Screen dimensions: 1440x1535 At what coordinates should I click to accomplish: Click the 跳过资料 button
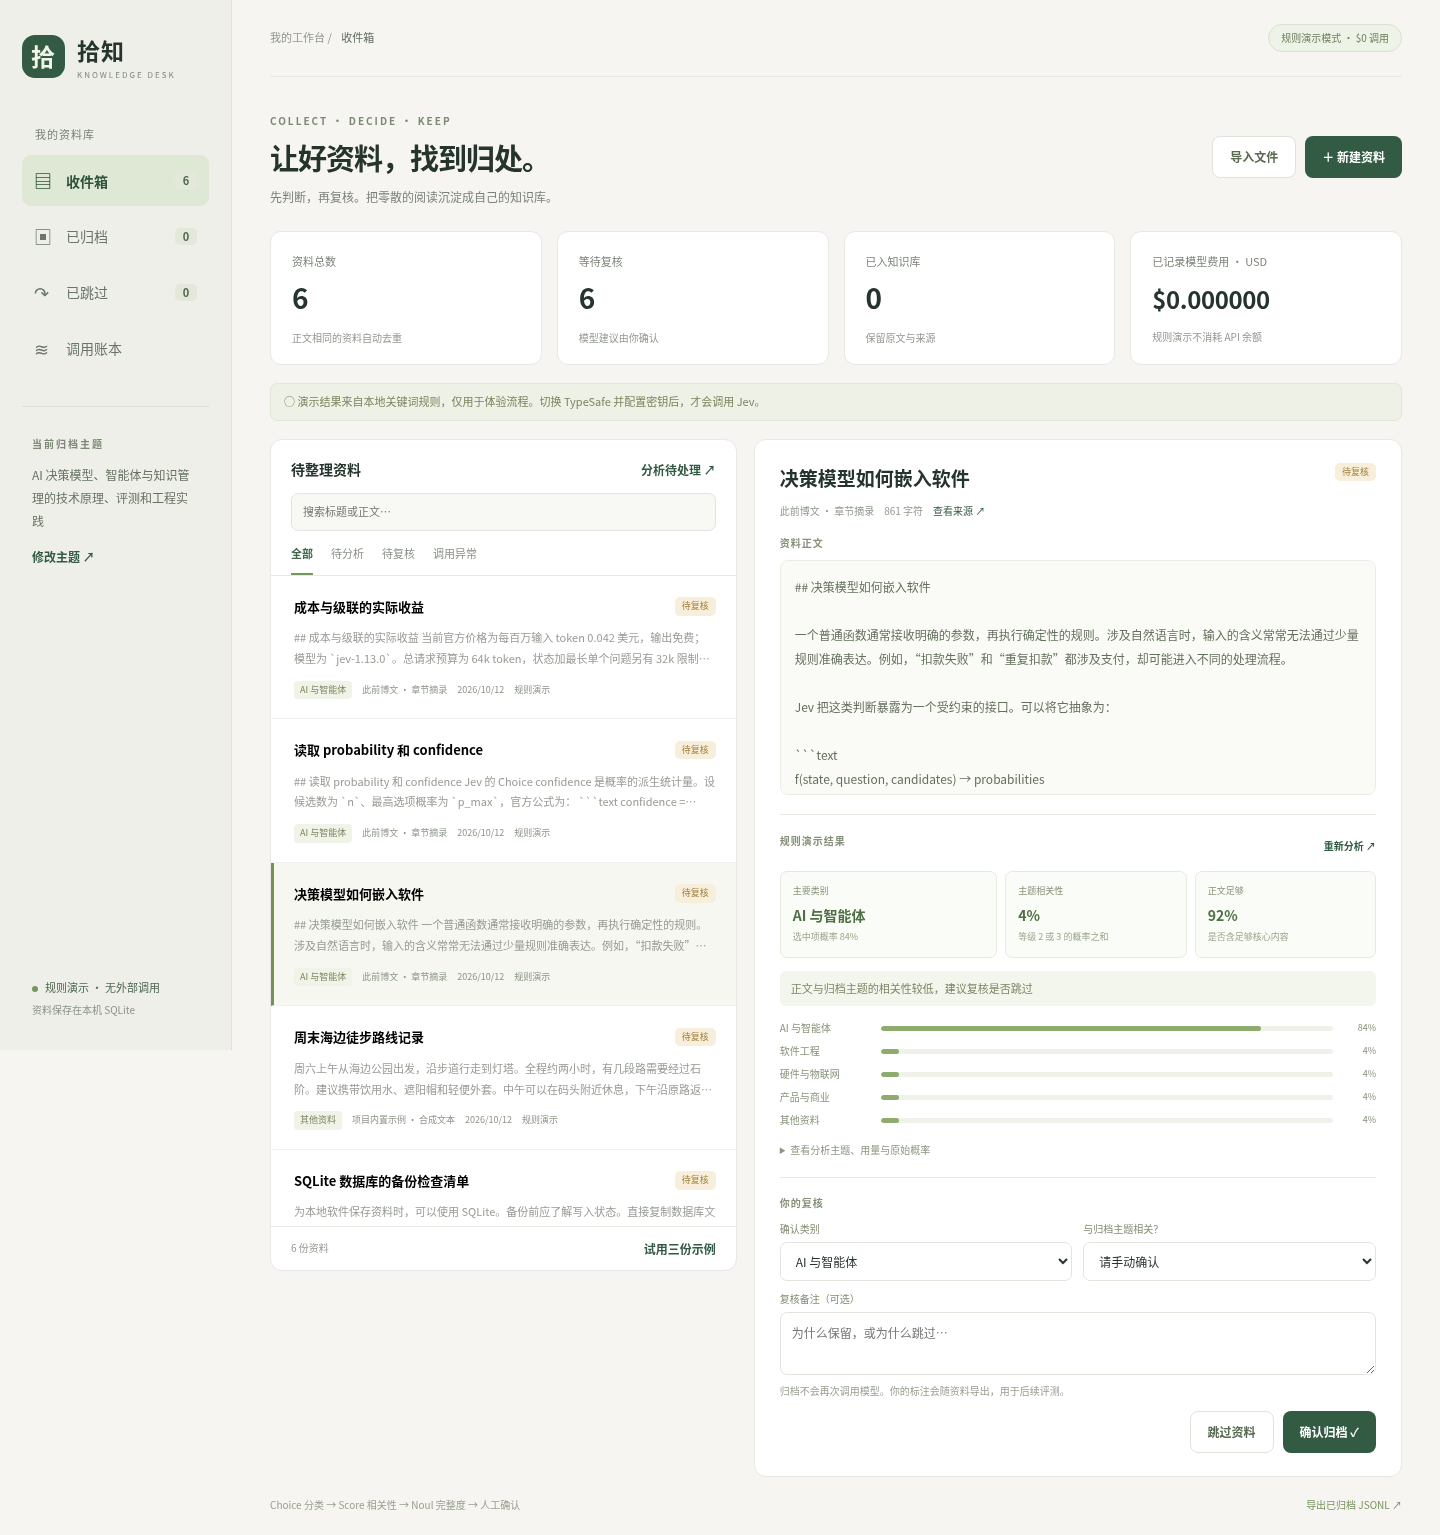coord(1232,1432)
